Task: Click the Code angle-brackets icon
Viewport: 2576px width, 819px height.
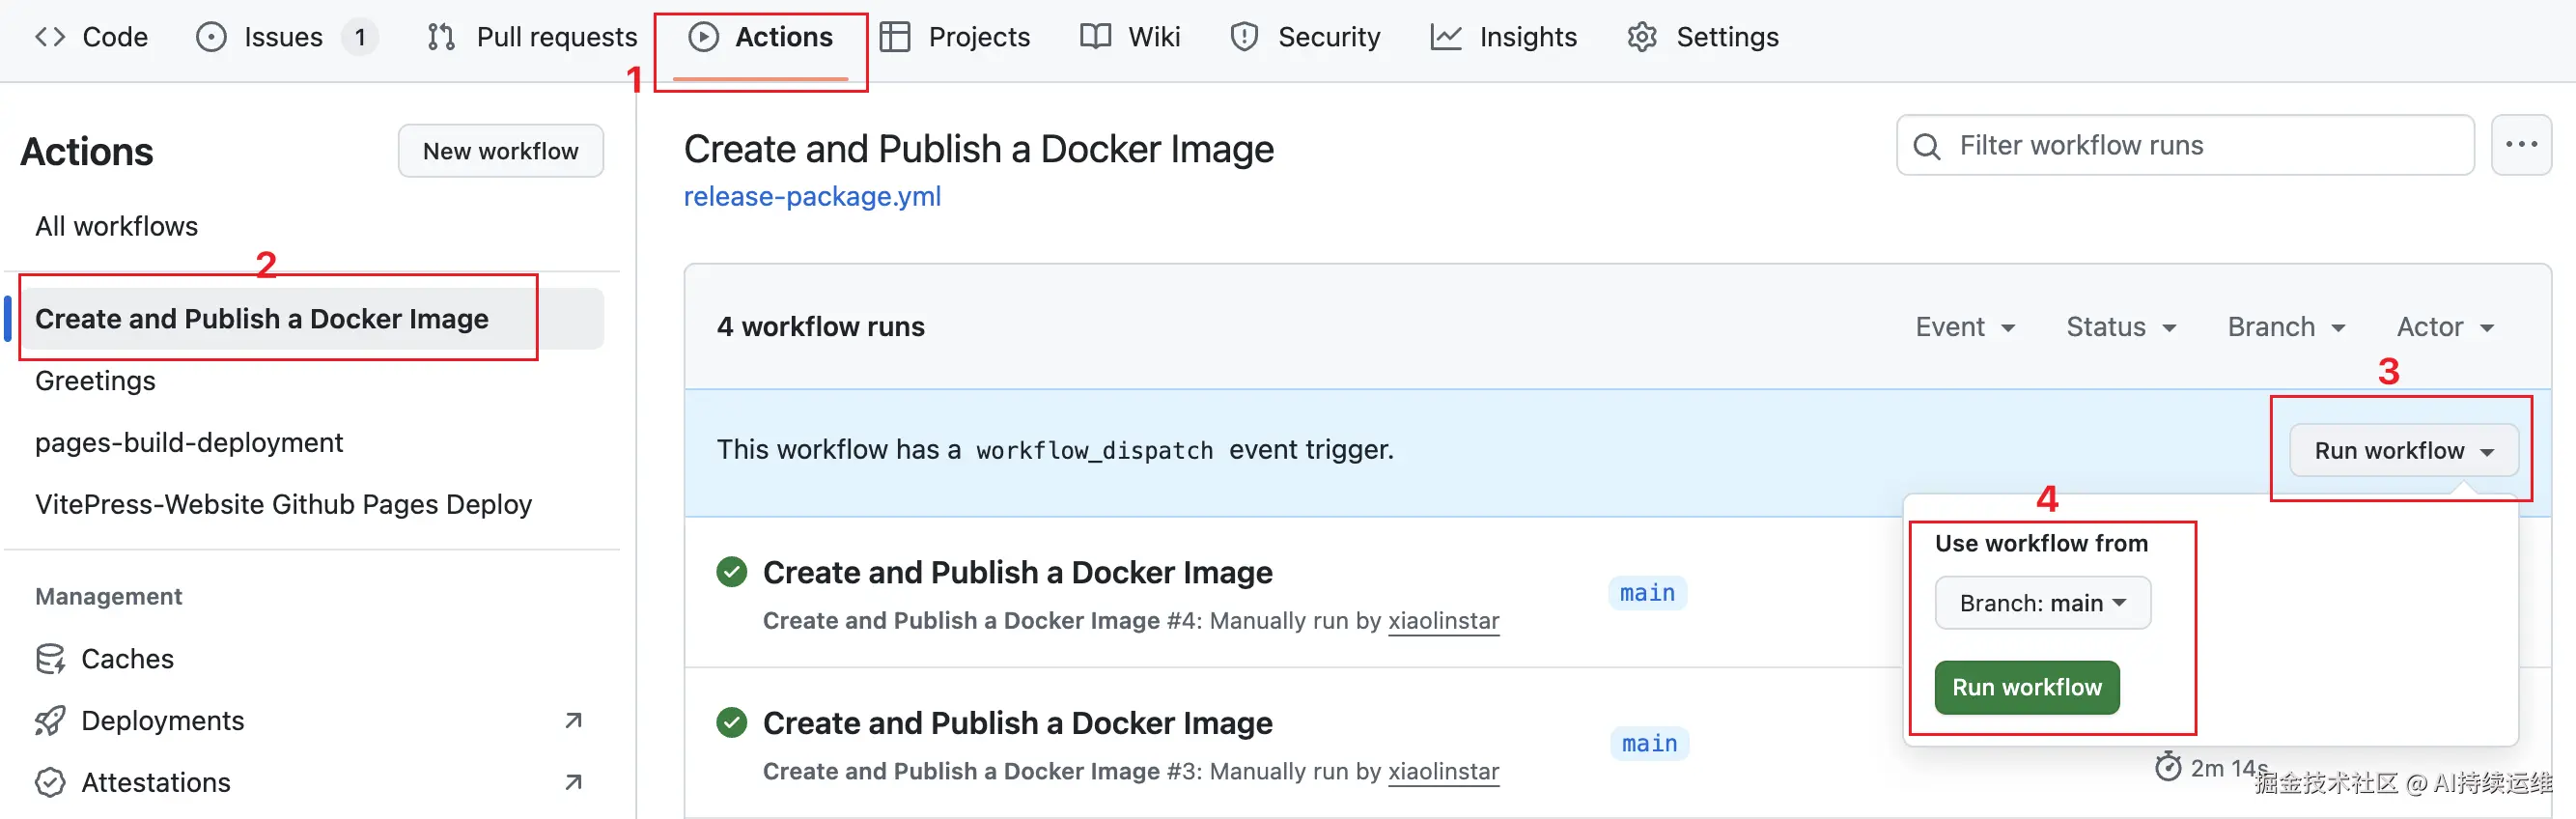Action: [50, 37]
